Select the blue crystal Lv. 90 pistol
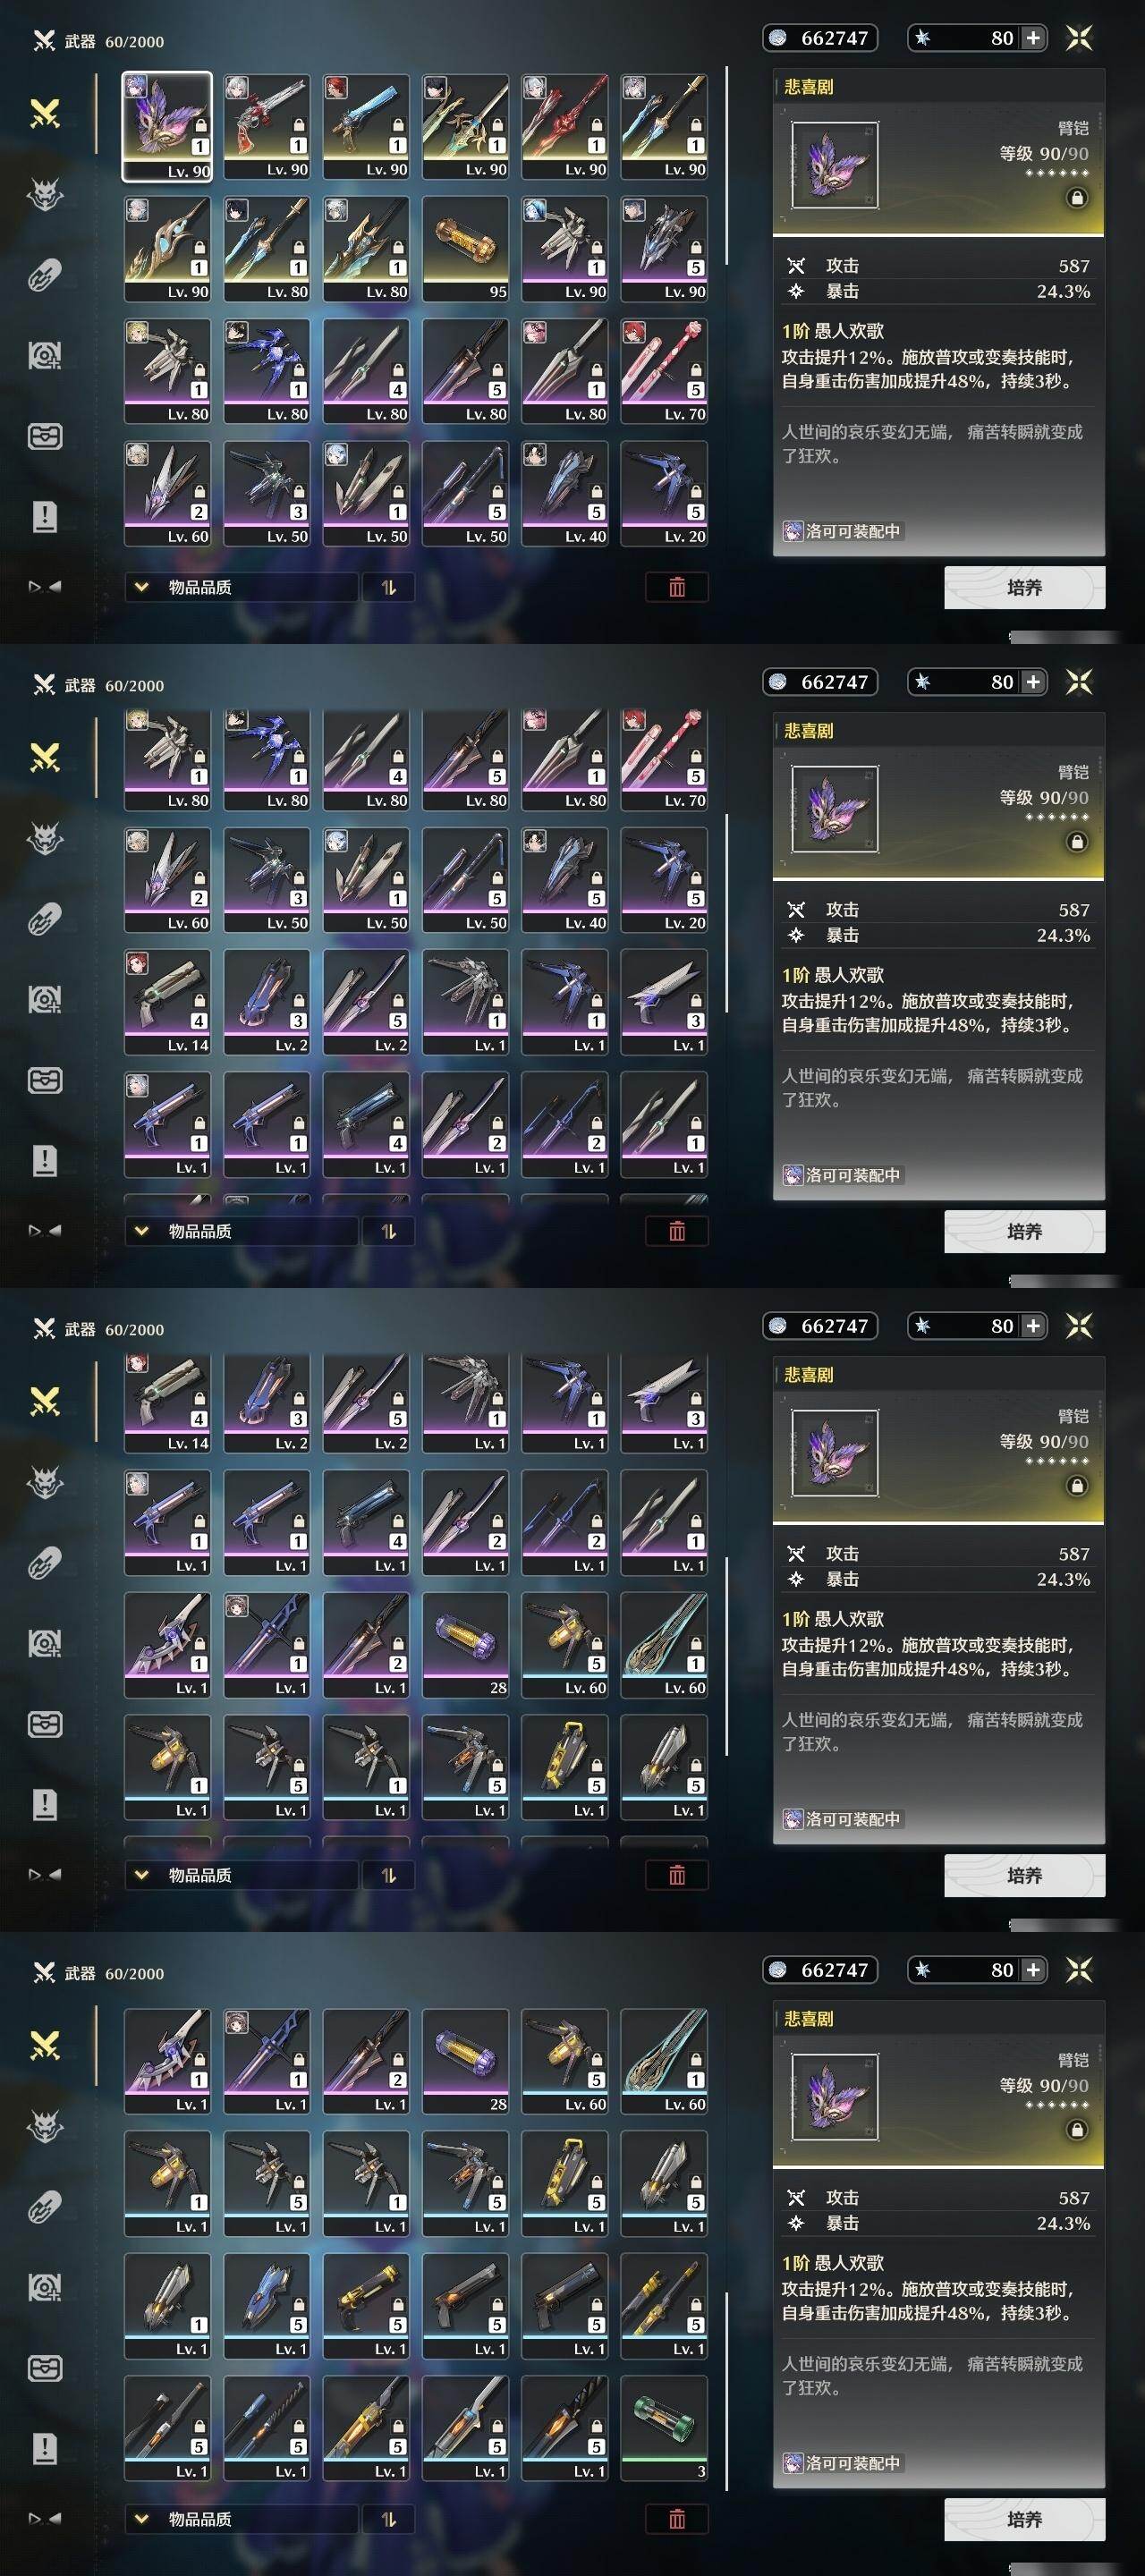 [366, 126]
